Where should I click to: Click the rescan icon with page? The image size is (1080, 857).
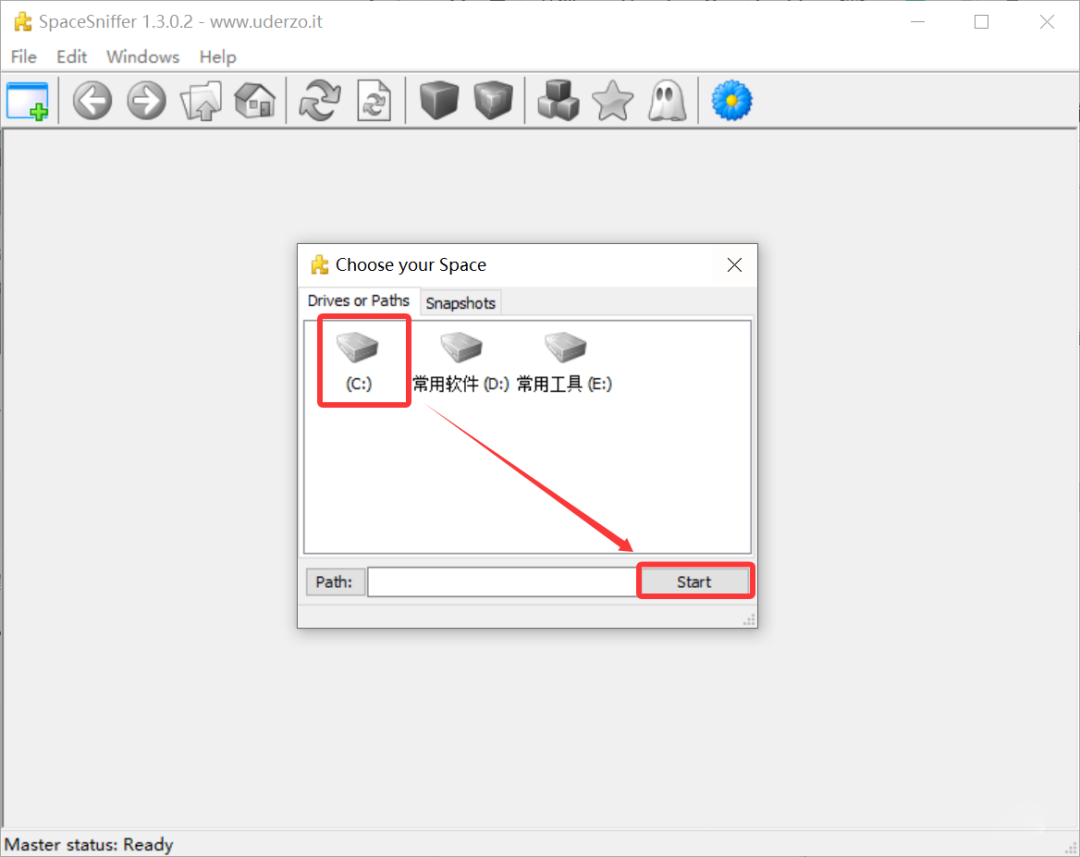tap(374, 101)
